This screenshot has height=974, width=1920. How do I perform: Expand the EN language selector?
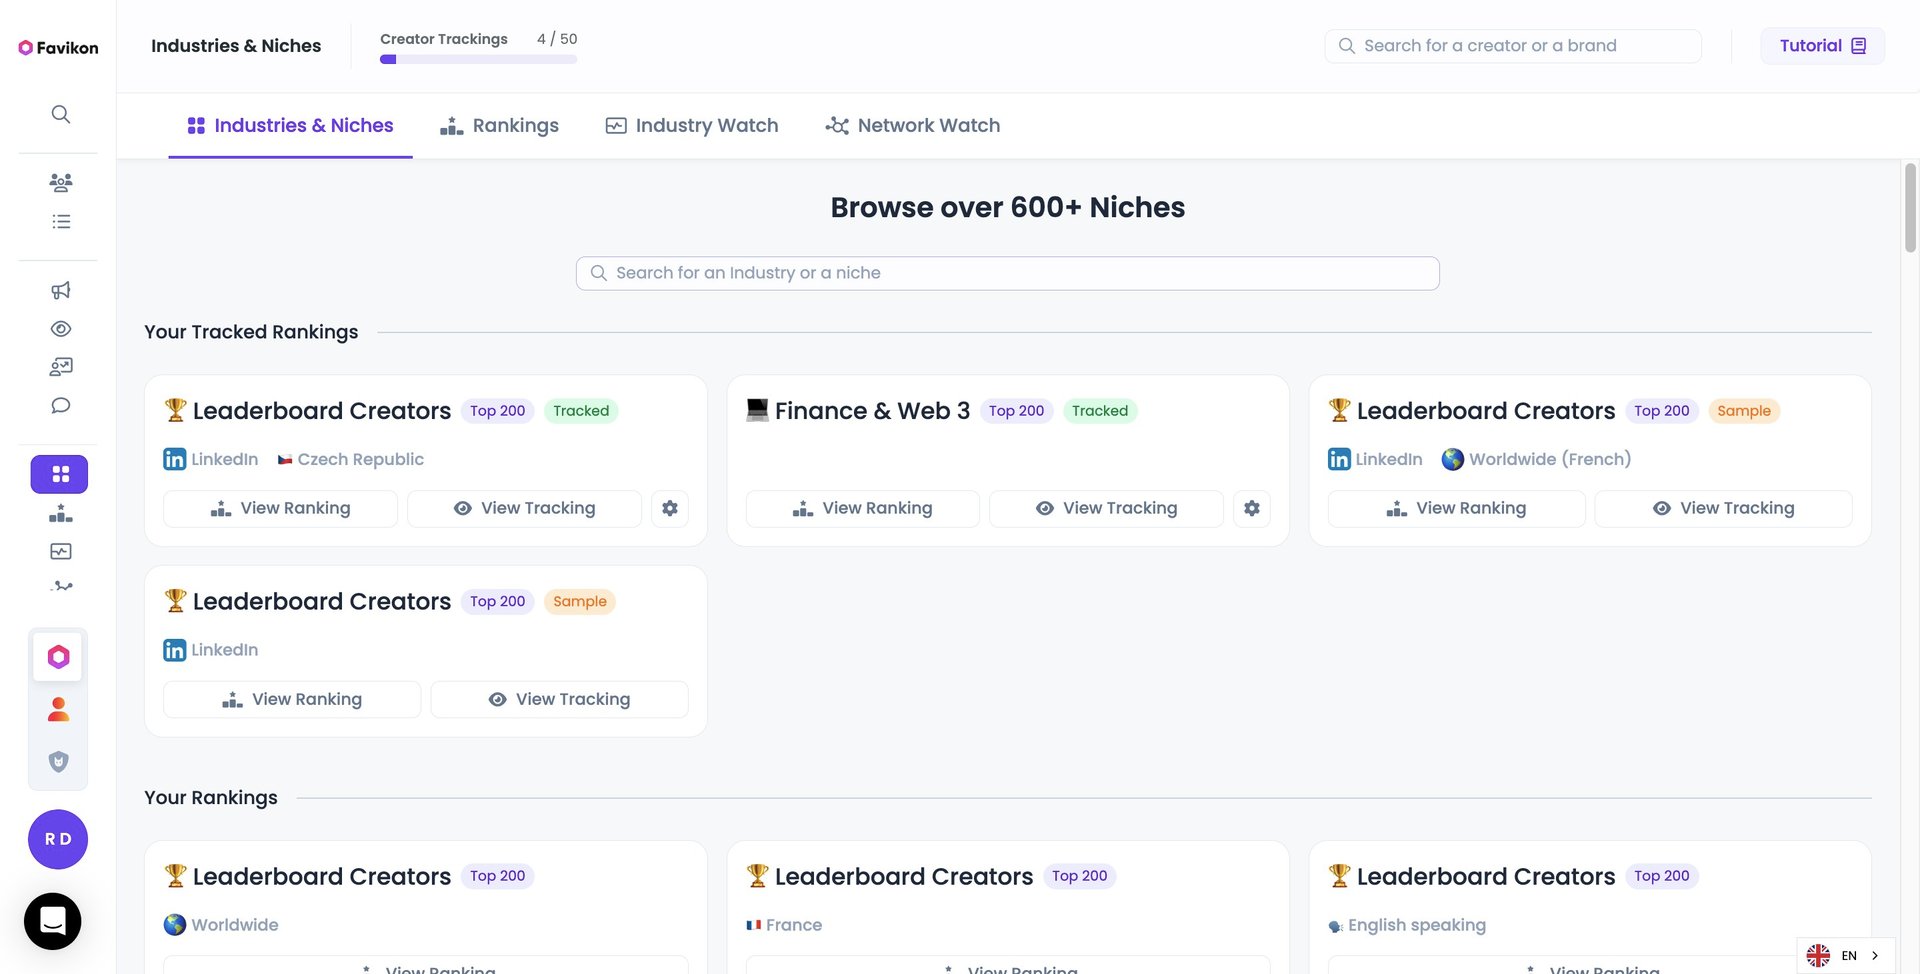coord(1846,955)
